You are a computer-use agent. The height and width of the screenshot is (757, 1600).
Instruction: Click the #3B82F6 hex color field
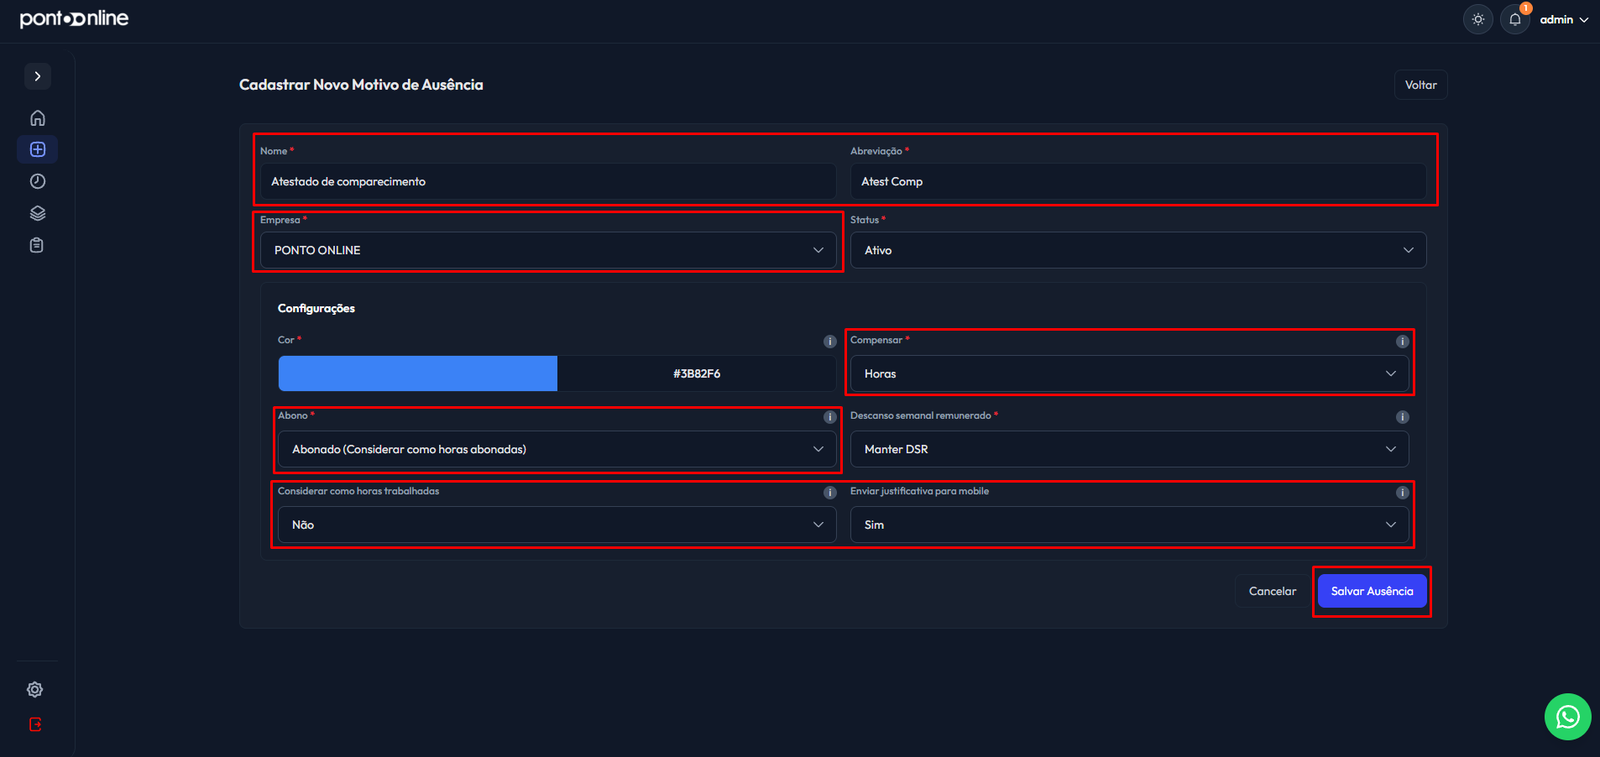click(696, 373)
